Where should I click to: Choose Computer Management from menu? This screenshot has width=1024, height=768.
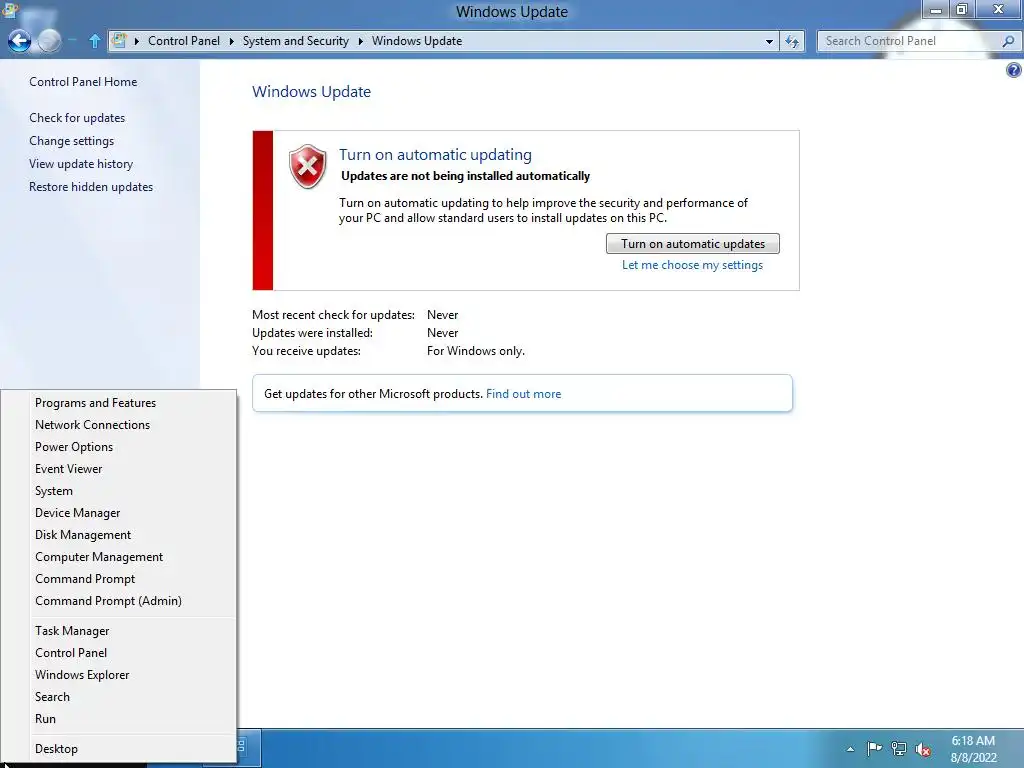(99, 557)
